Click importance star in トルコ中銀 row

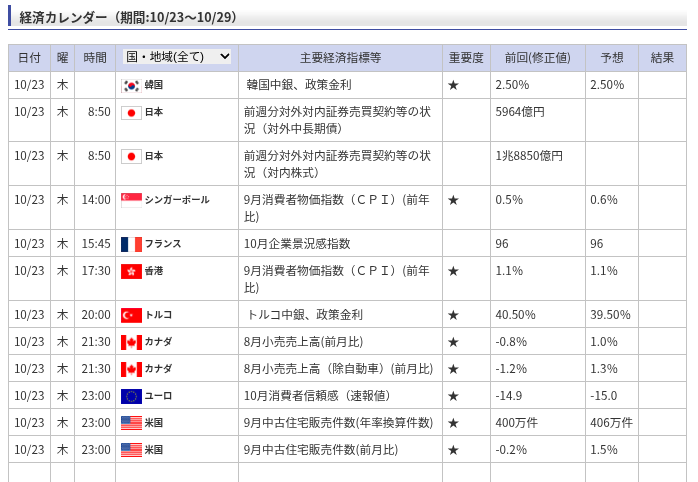(x=453, y=315)
